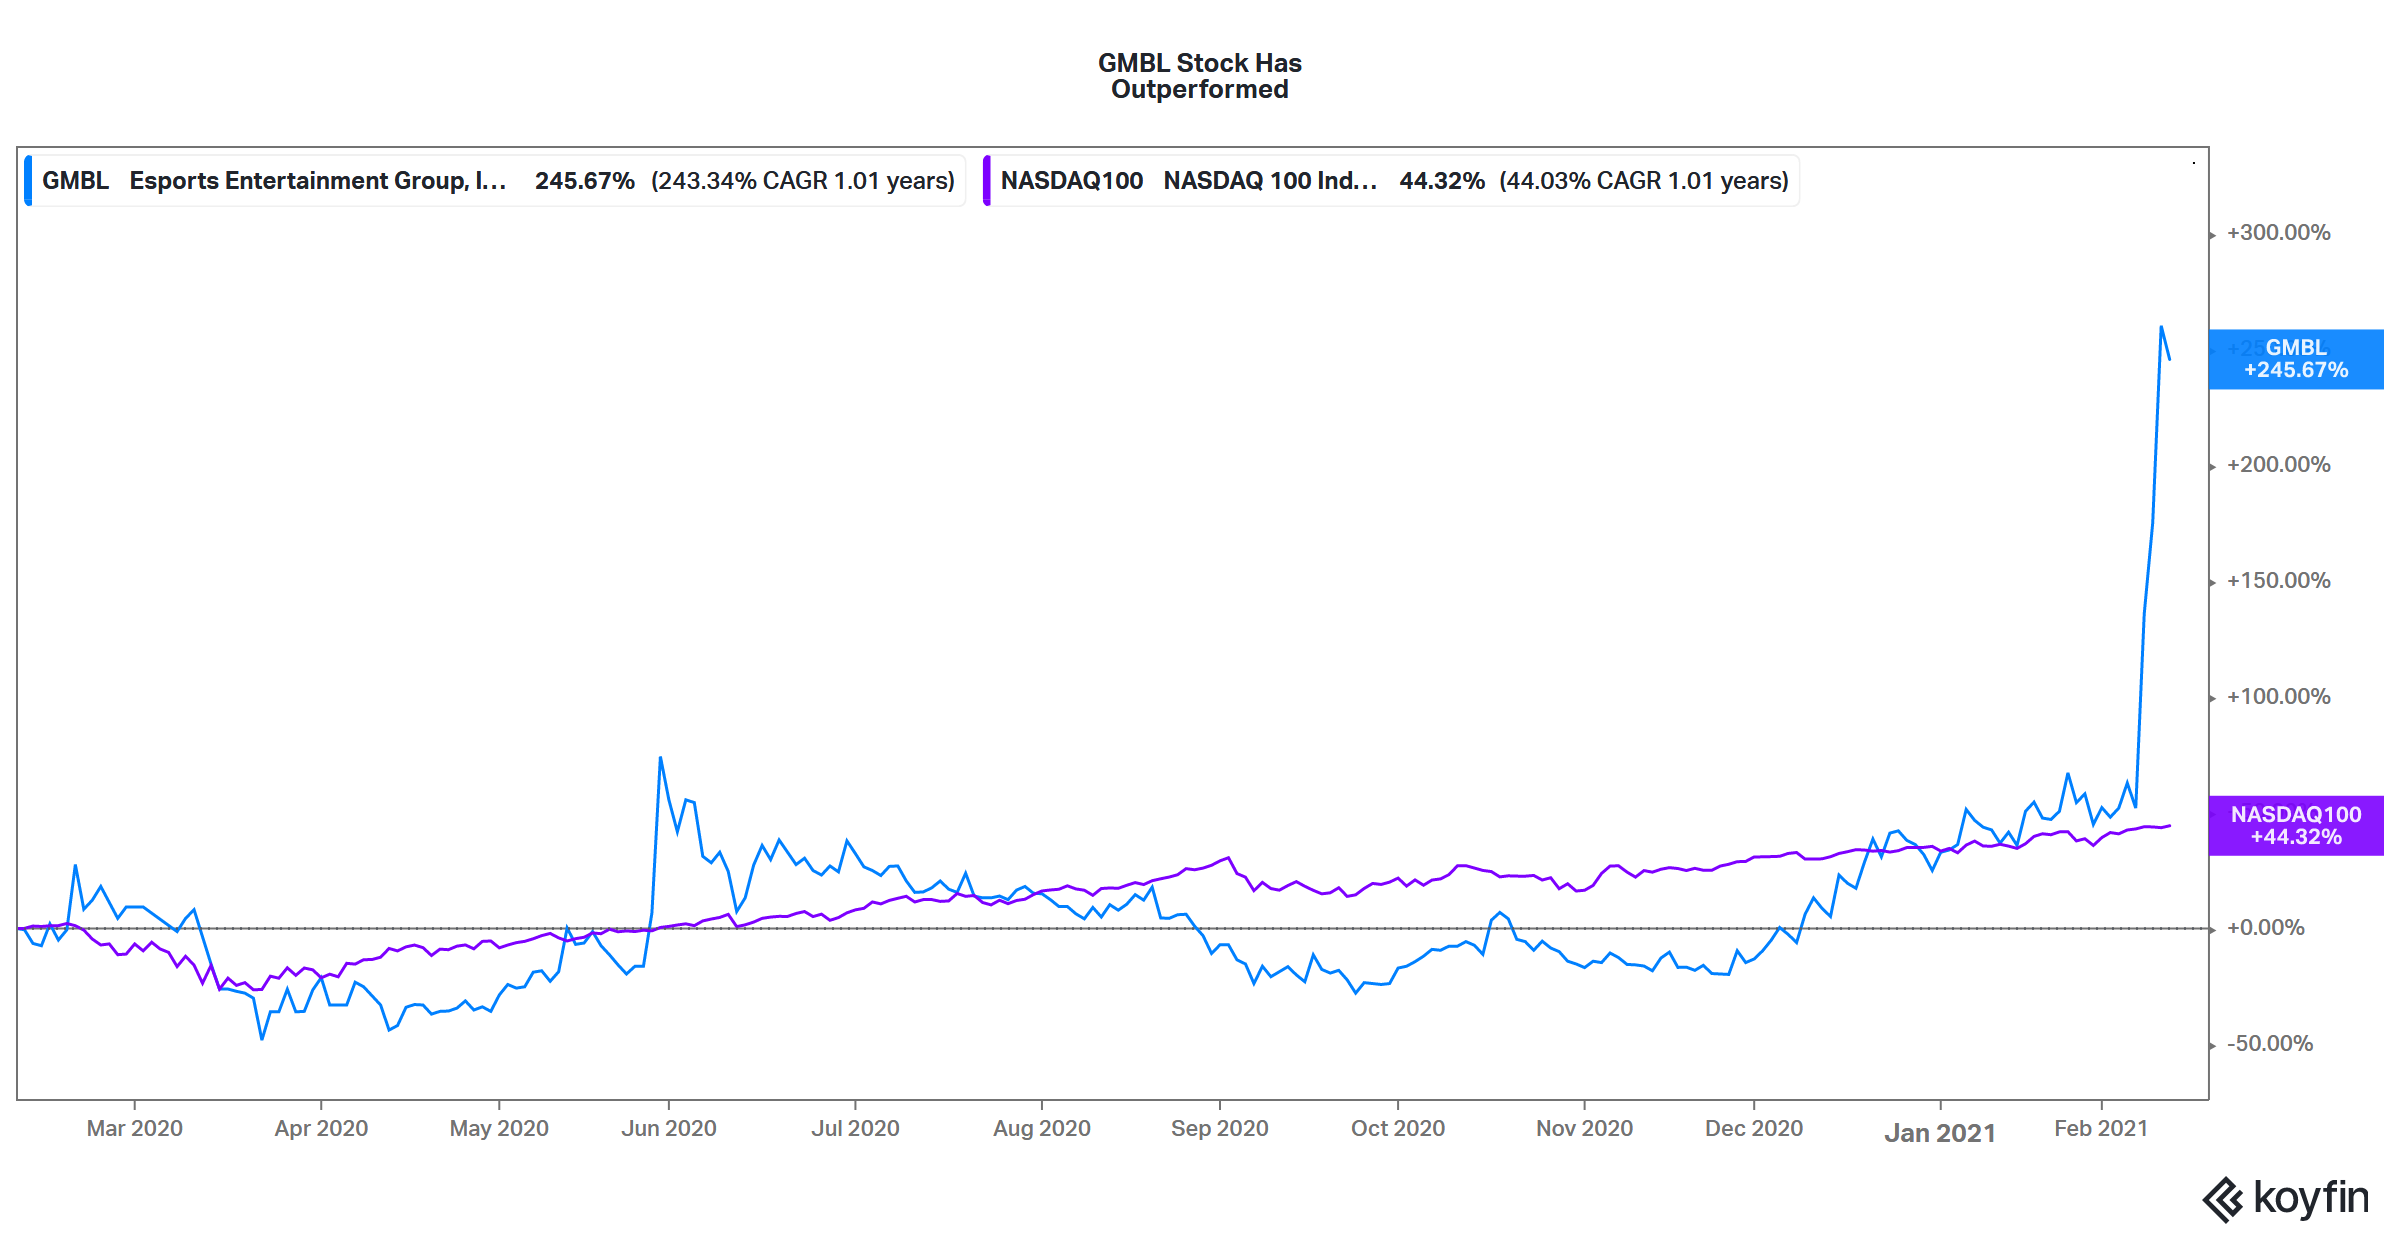
Task: Click the May 2020 x-axis label
Action: coord(499,1129)
